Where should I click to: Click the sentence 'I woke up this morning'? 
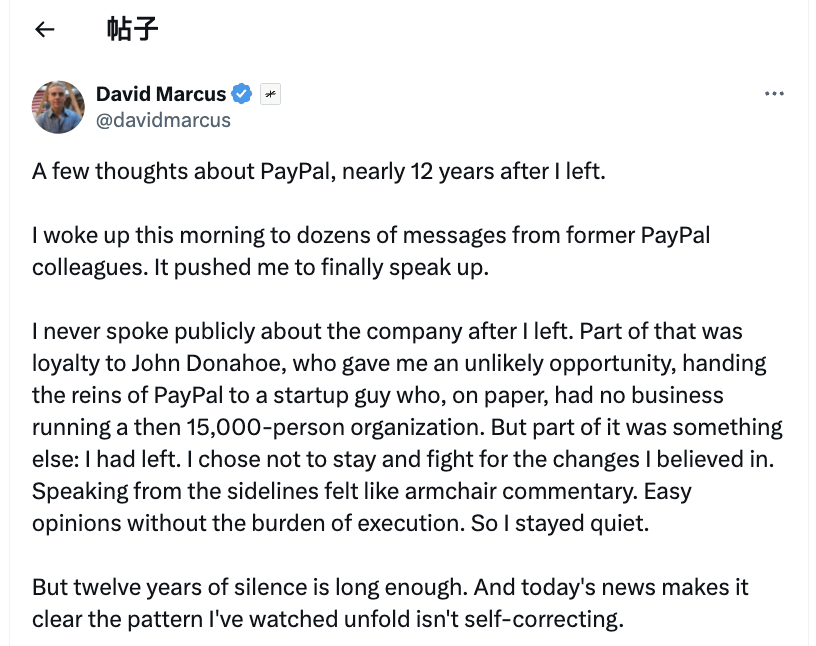[x=140, y=236]
